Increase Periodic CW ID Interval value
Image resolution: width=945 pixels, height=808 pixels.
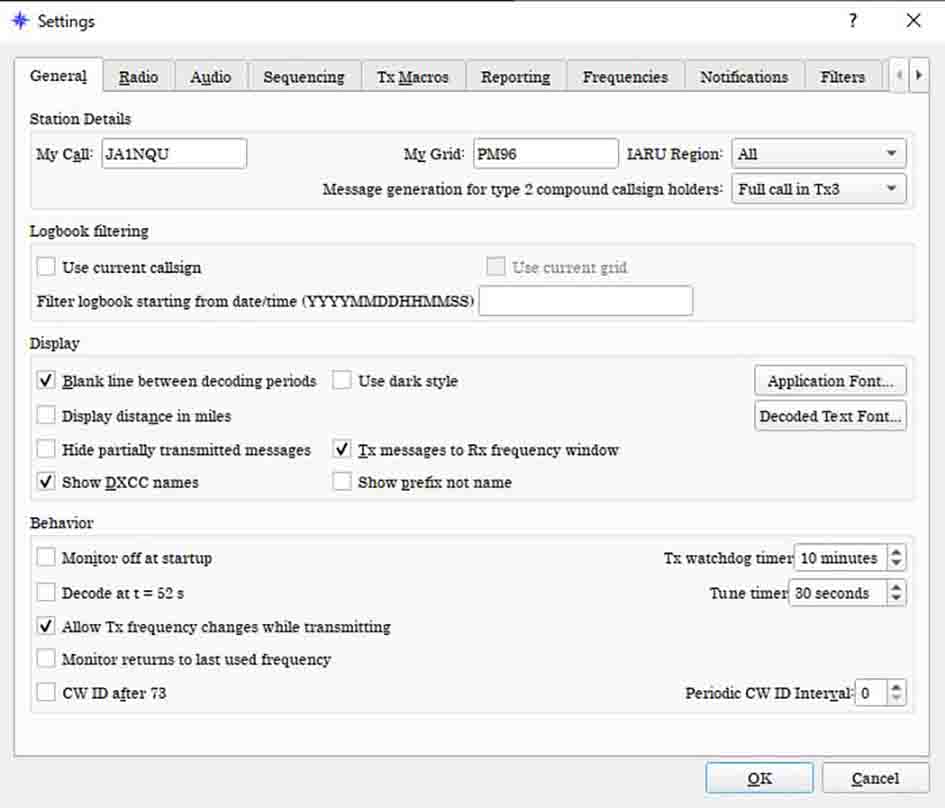(896, 687)
